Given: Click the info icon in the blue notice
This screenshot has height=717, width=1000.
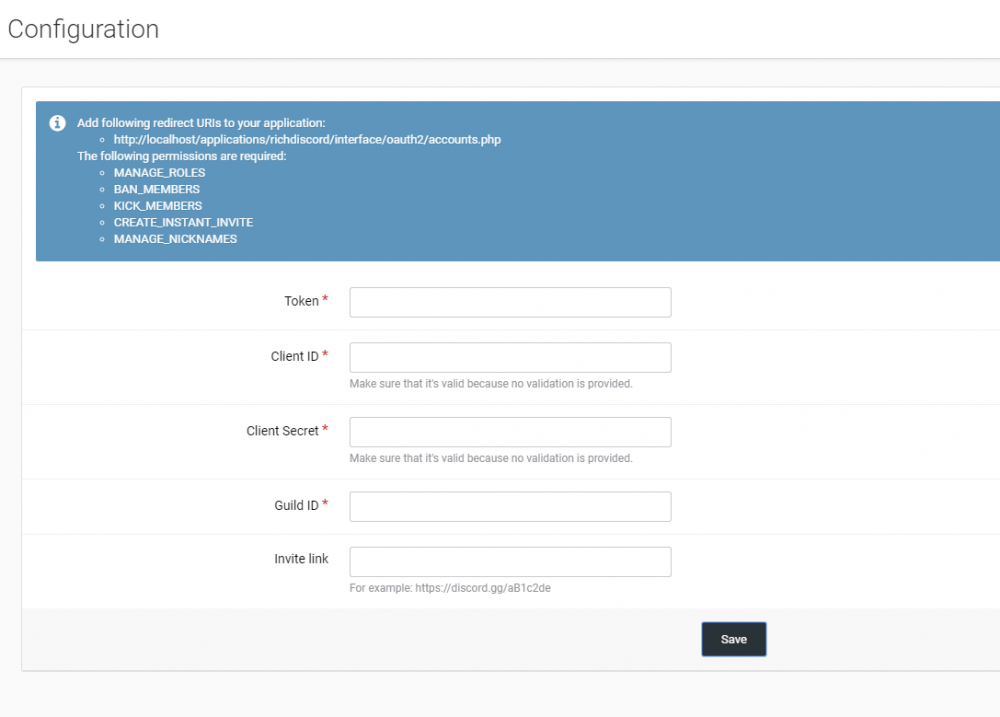Looking at the screenshot, I should [x=58, y=123].
